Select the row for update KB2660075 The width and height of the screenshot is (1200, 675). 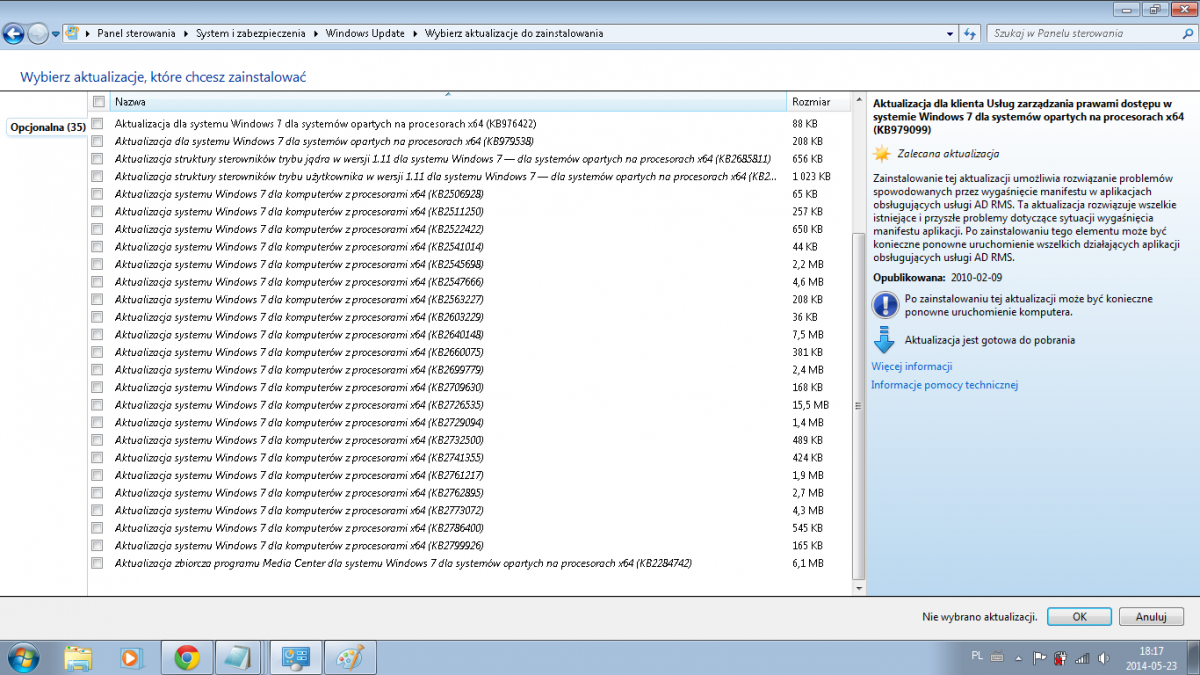(x=470, y=352)
